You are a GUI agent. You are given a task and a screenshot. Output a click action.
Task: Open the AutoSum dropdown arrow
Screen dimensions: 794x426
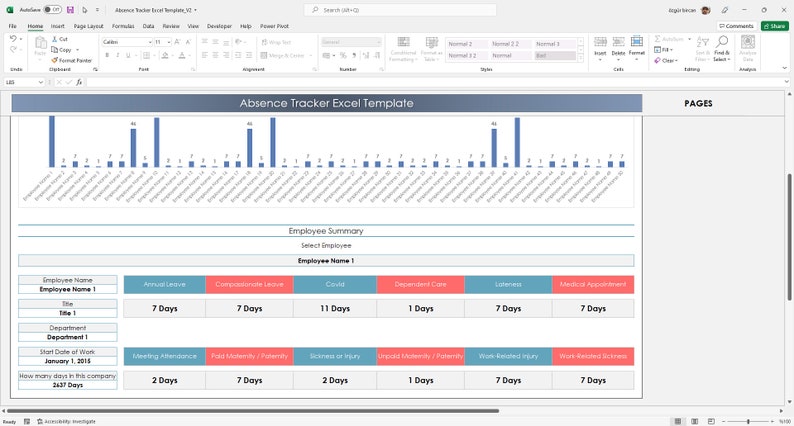pyautogui.click(x=689, y=39)
